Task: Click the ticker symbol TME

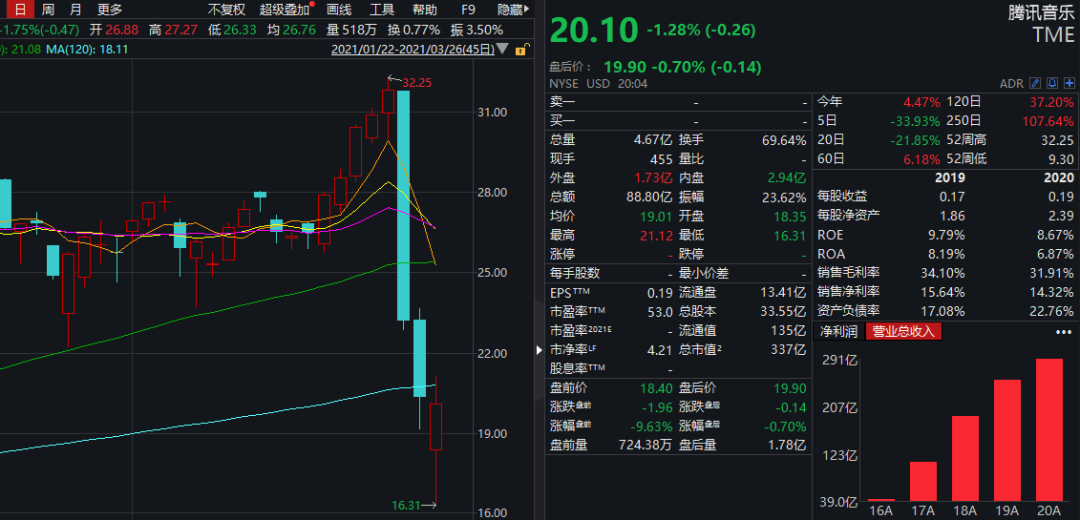Action: (1052, 34)
